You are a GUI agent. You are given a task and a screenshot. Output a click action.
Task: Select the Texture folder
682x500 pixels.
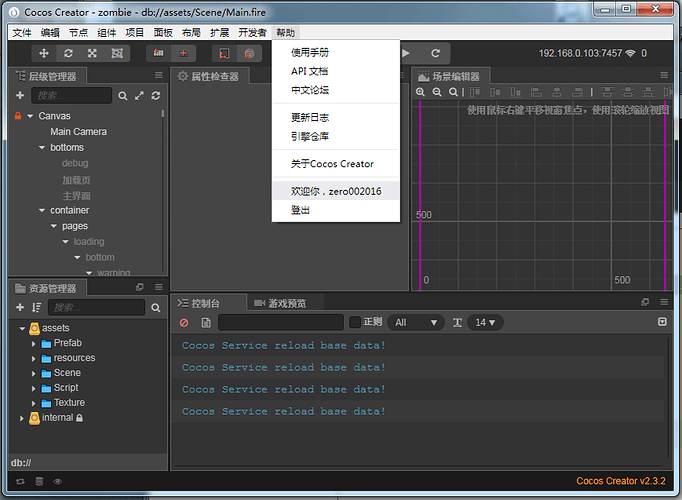(x=69, y=403)
